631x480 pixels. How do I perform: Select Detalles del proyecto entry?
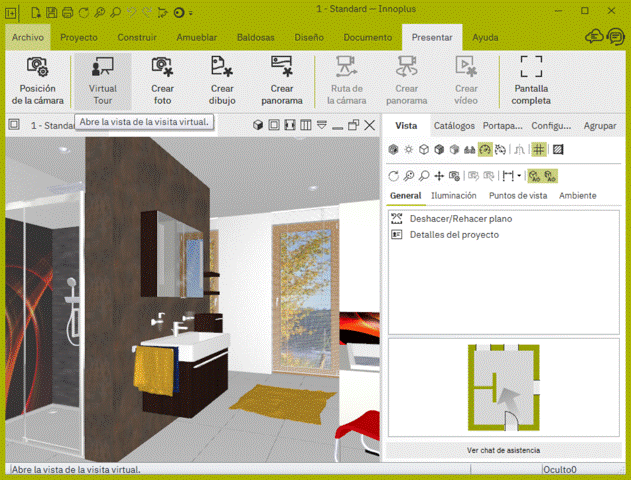coord(454,235)
